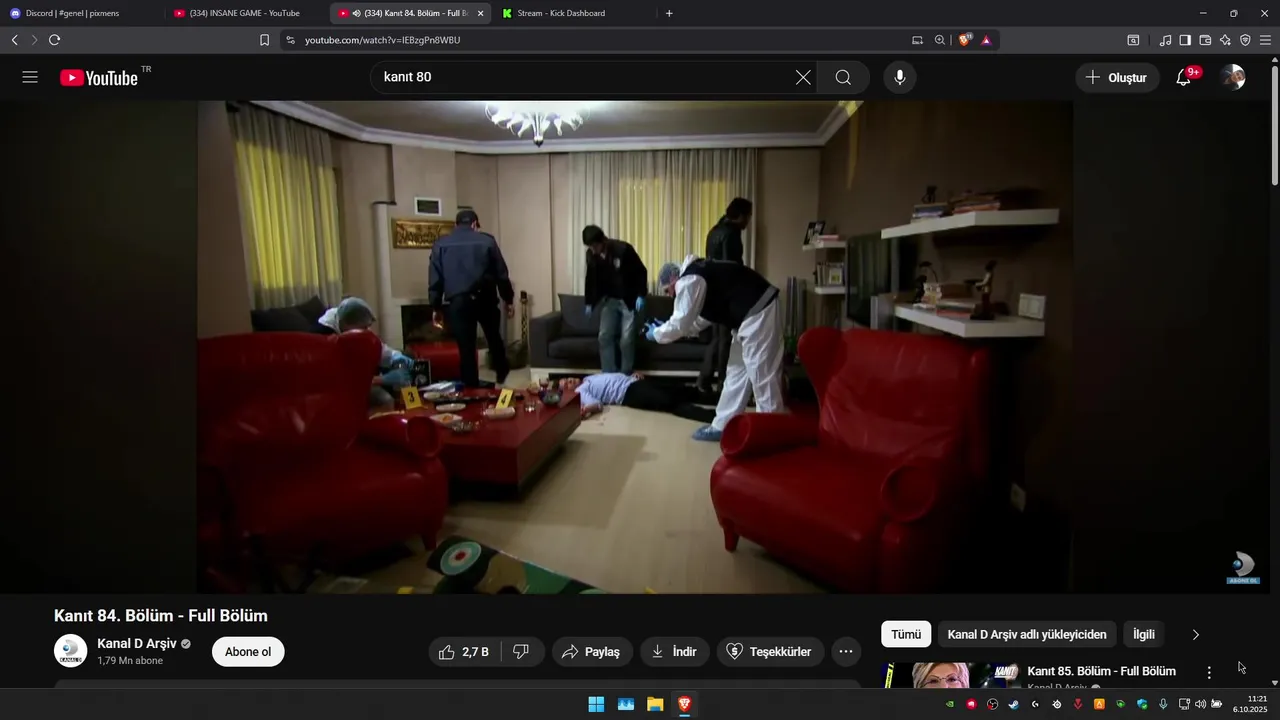
Task: Click Brave browser icon in taskbar
Action: click(684, 704)
